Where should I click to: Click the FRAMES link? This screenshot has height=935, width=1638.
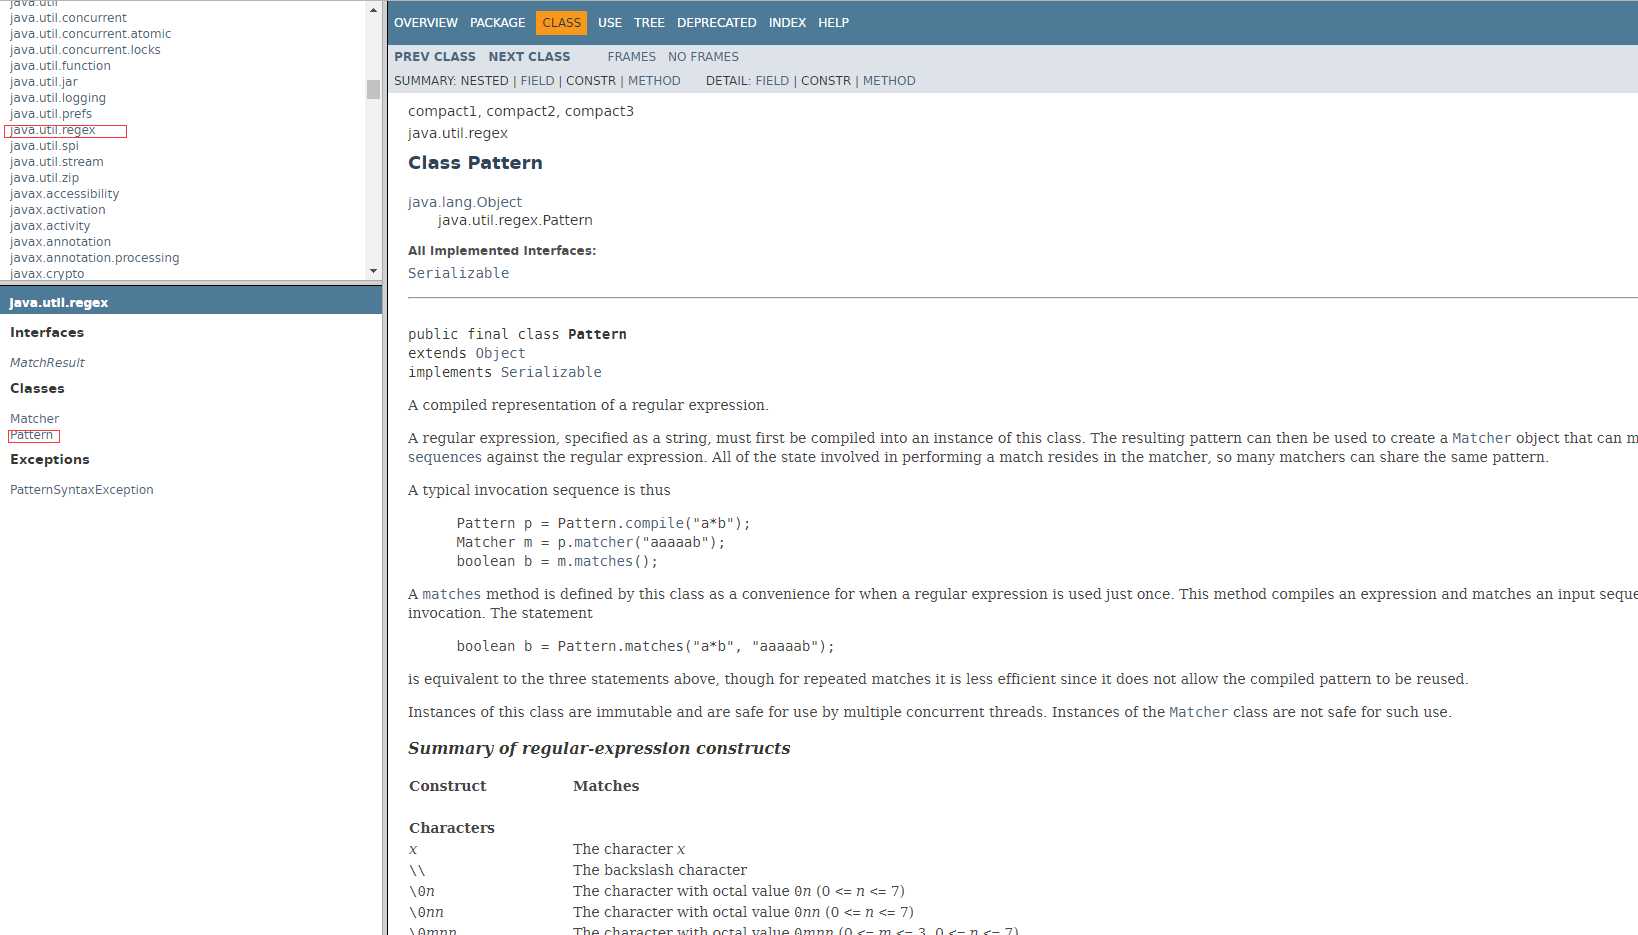(x=632, y=57)
